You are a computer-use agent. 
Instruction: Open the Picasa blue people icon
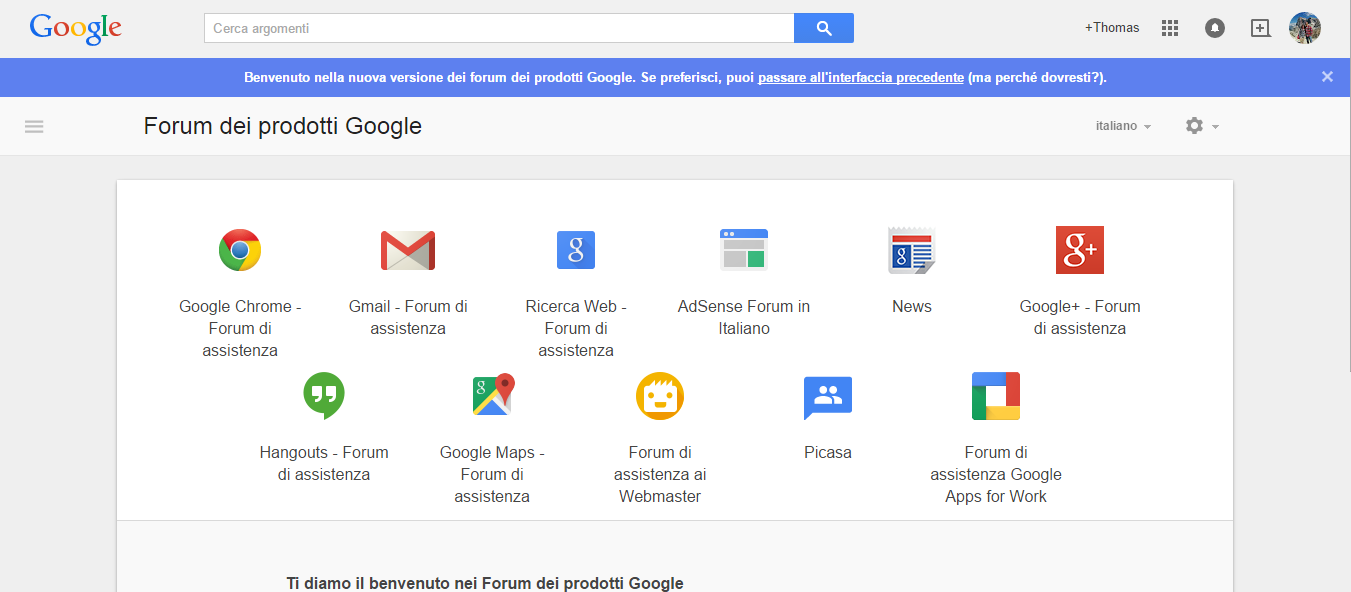(828, 397)
